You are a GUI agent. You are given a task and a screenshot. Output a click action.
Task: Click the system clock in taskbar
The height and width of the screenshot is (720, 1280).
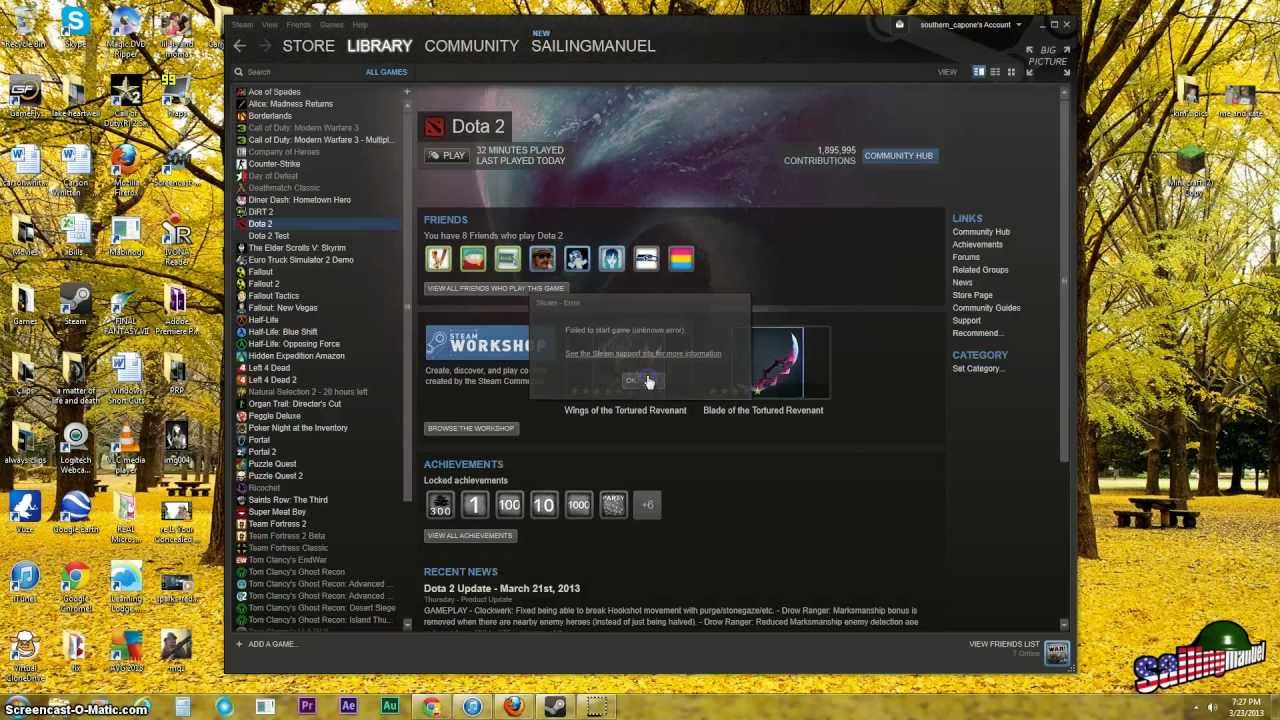tap(1248, 707)
